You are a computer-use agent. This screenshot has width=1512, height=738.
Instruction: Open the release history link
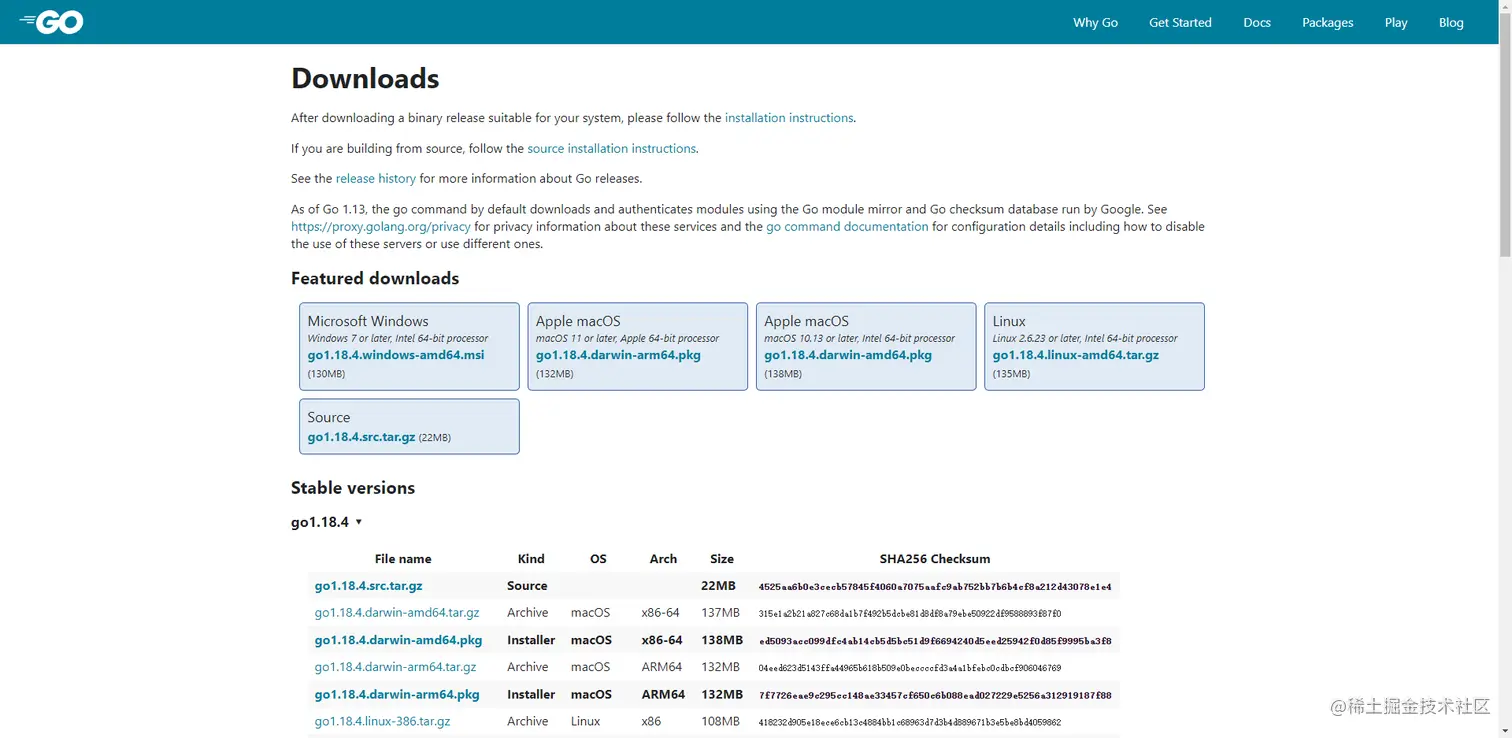(x=375, y=179)
